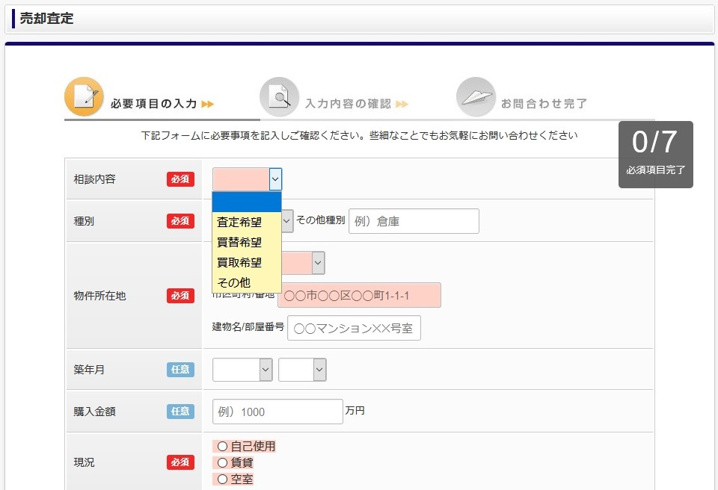Choose 買取希望 from the list

pos(246,262)
